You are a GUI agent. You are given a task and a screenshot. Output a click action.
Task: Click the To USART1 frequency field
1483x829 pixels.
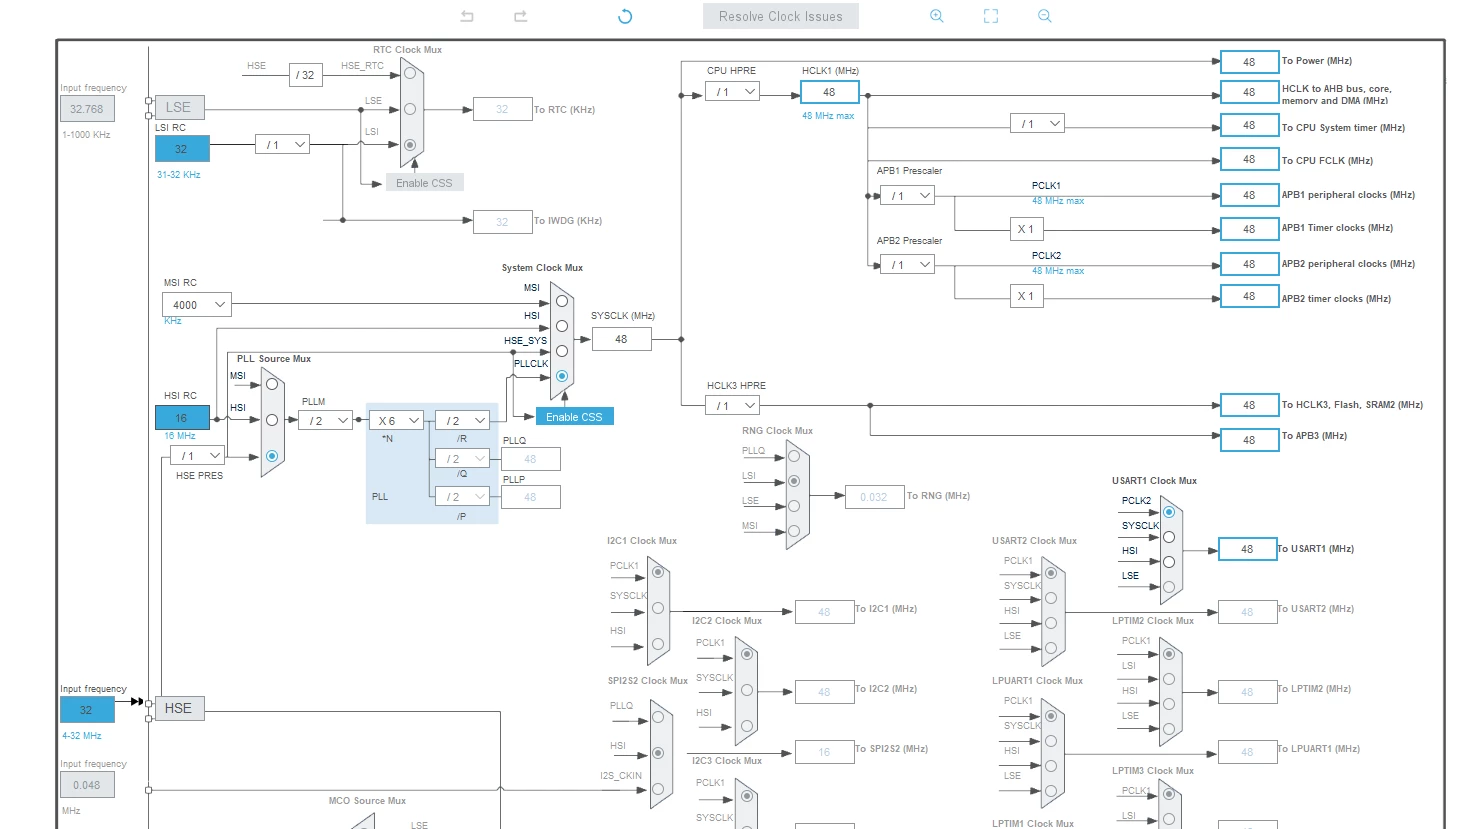(x=1247, y=549)
